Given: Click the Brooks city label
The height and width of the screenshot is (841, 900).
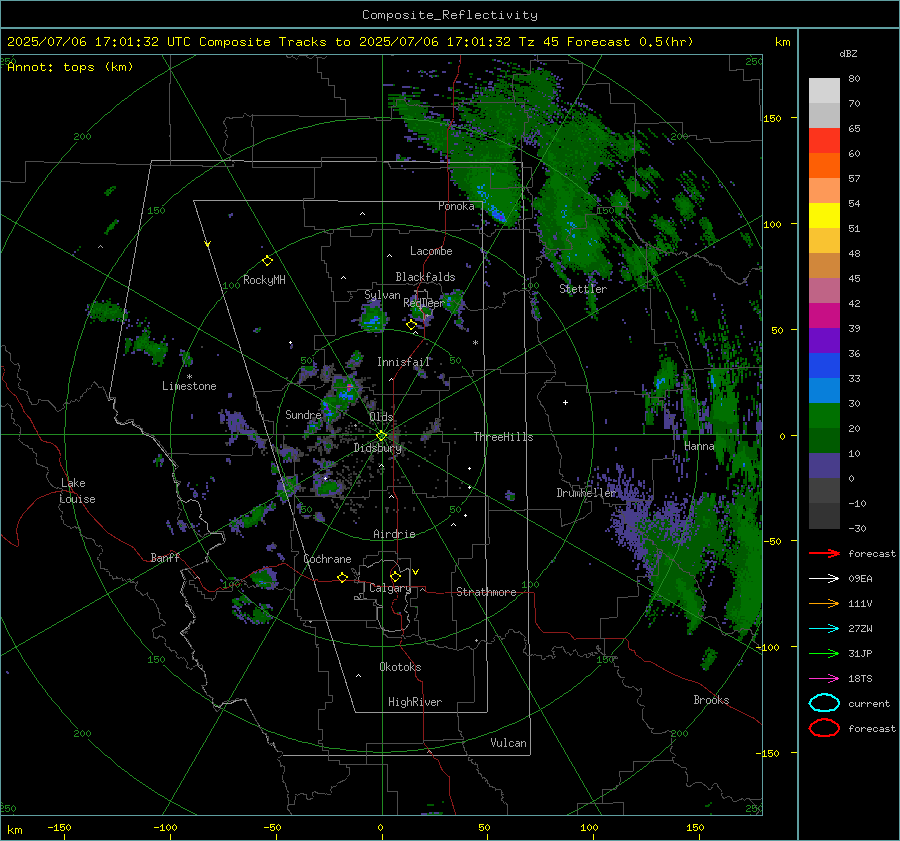Looking at the screenshot, I should 711,700.
